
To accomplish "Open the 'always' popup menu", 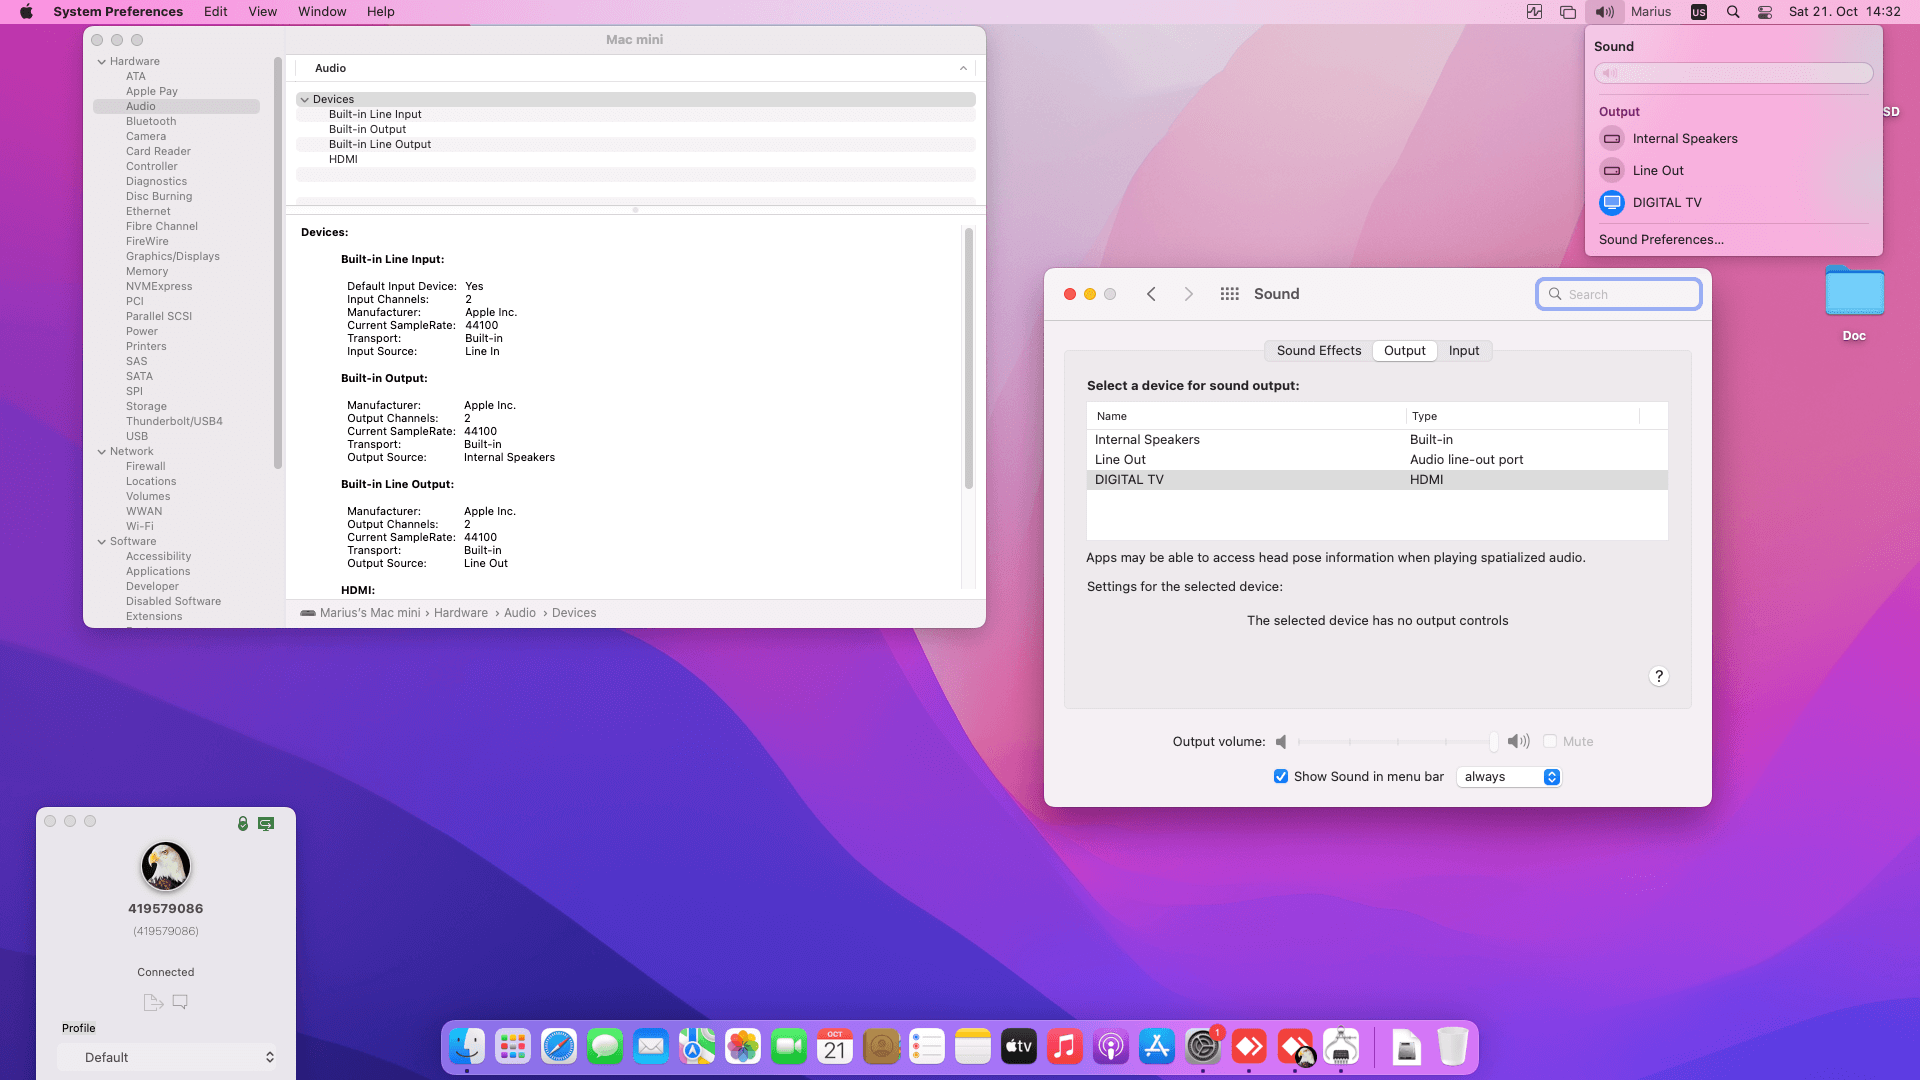I will coord(1509,777).
